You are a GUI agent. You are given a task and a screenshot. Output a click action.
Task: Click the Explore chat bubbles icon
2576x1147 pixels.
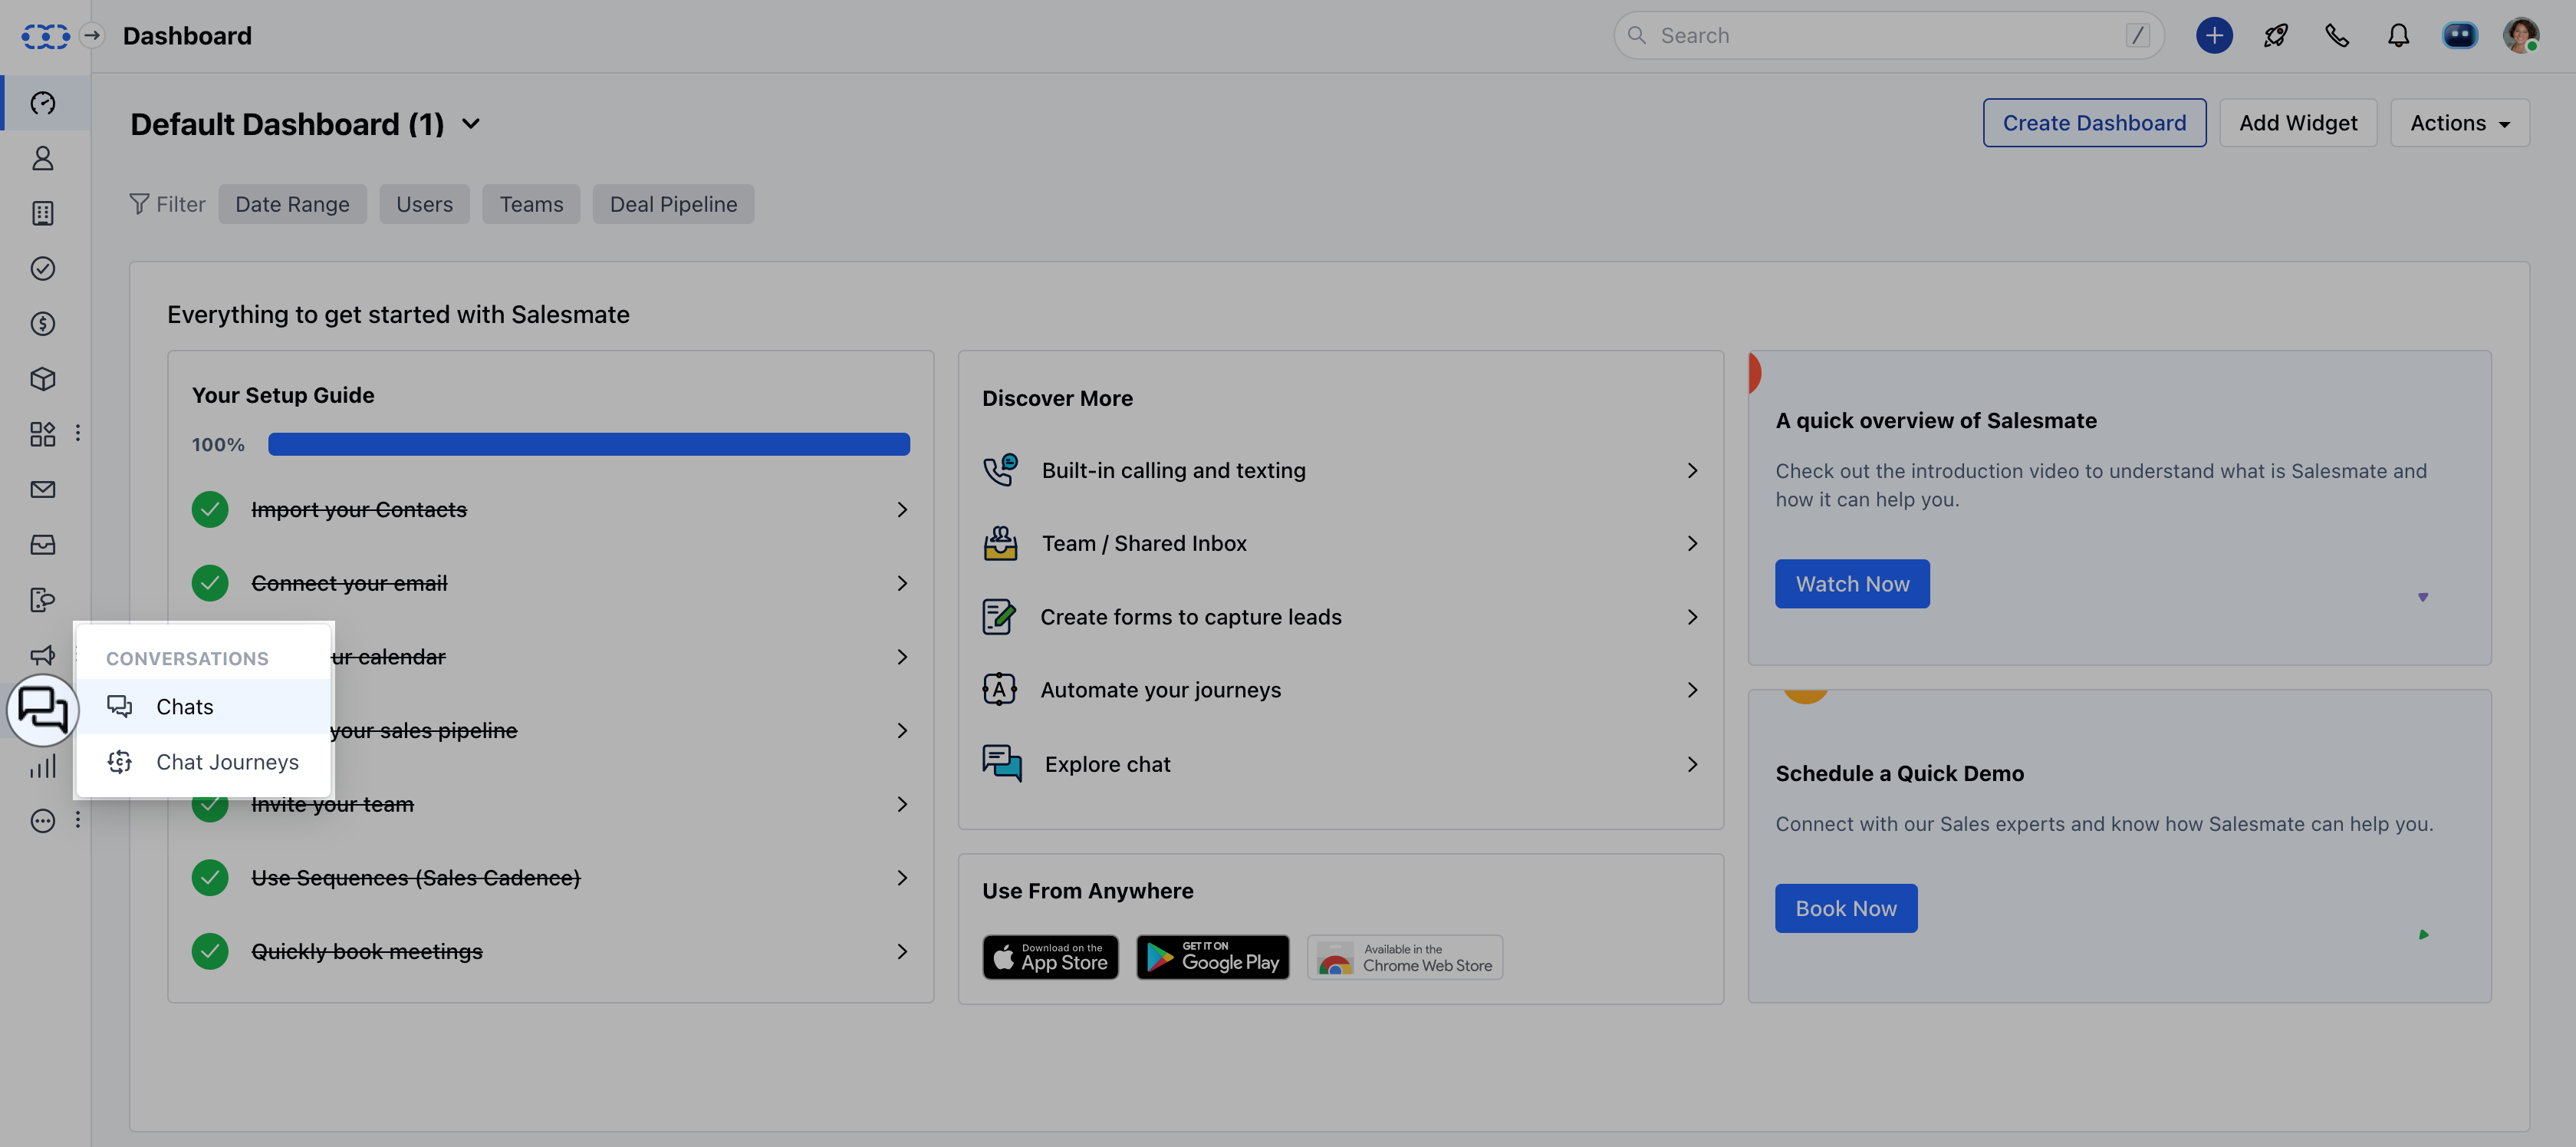click(1002, 763)
